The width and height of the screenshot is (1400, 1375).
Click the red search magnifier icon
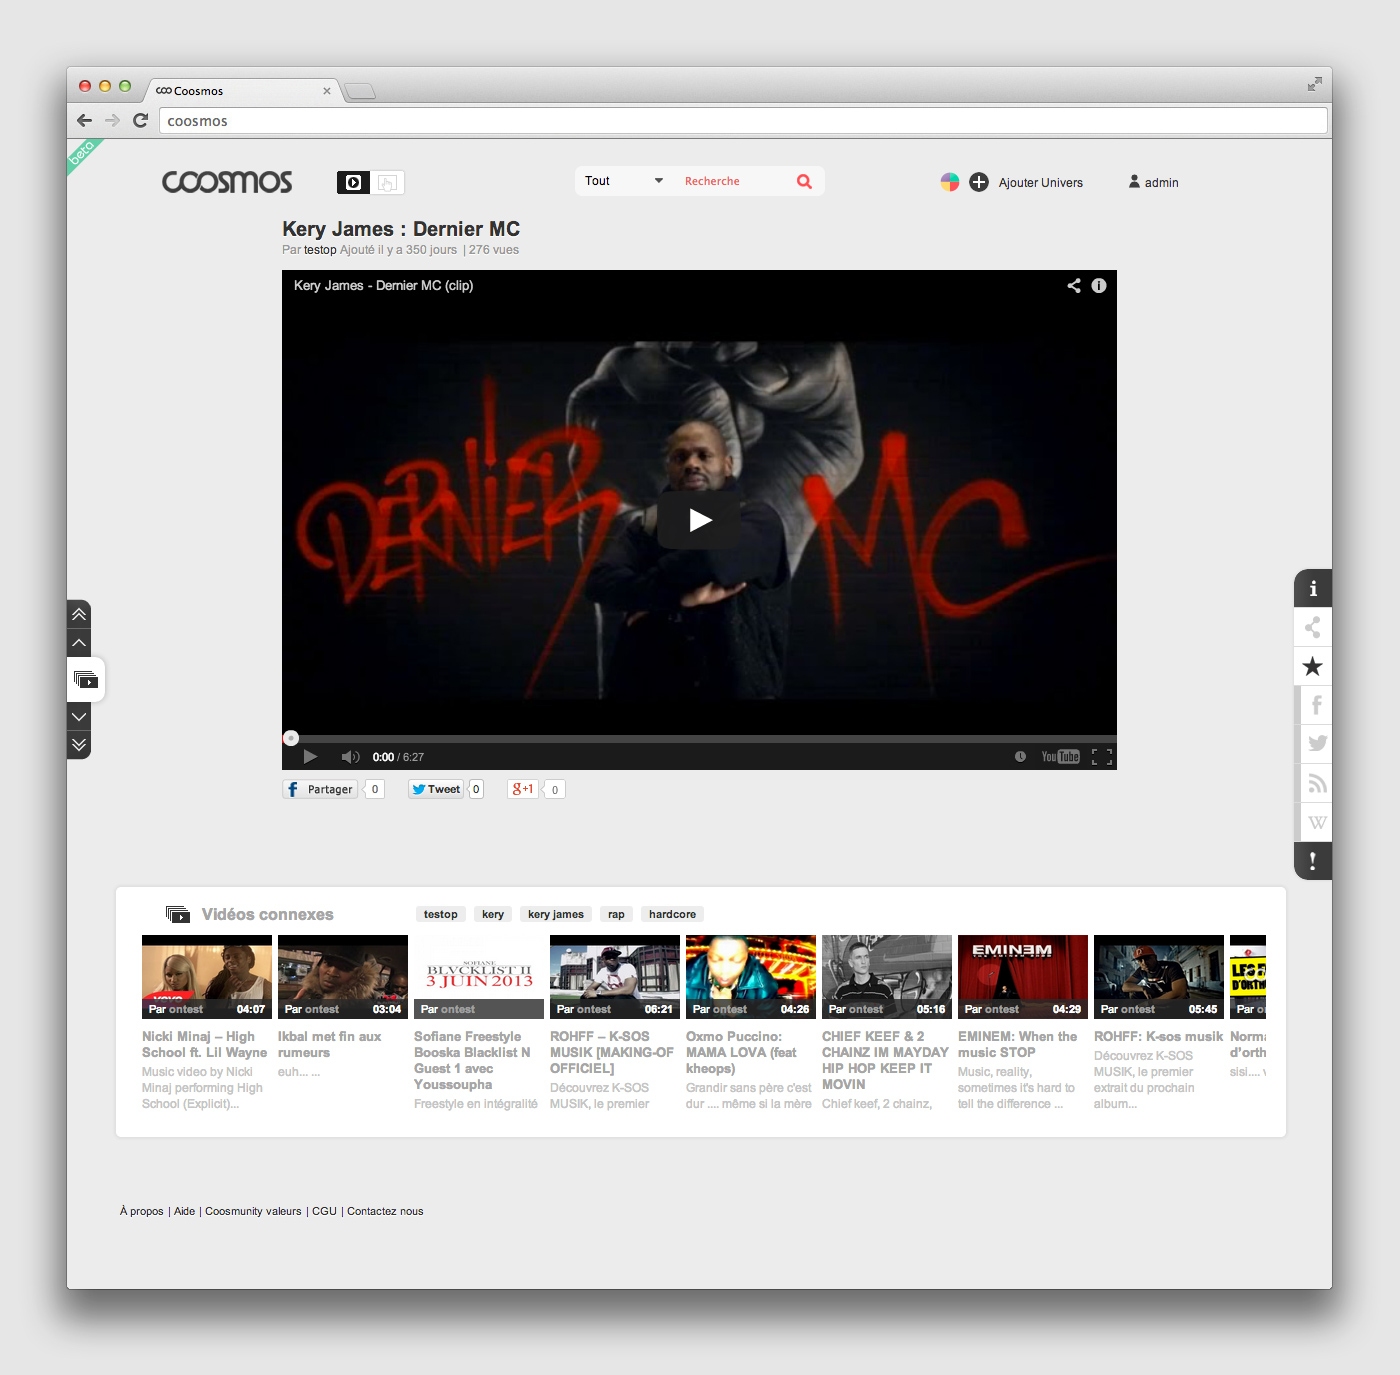(804, 181)
